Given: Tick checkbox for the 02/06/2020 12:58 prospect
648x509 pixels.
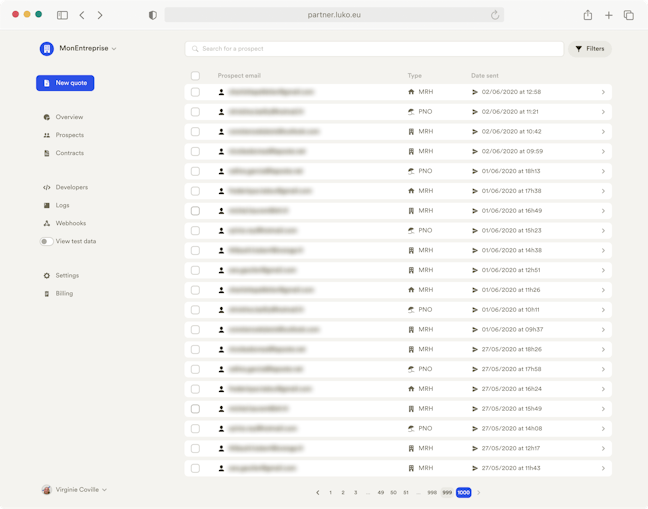Looking at the screenshot, I should pyautogui.click(x=195, y=92).
